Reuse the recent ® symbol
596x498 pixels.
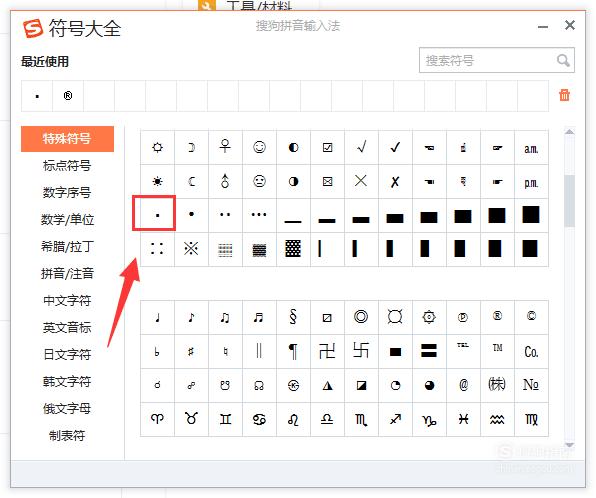coord(68,96)
